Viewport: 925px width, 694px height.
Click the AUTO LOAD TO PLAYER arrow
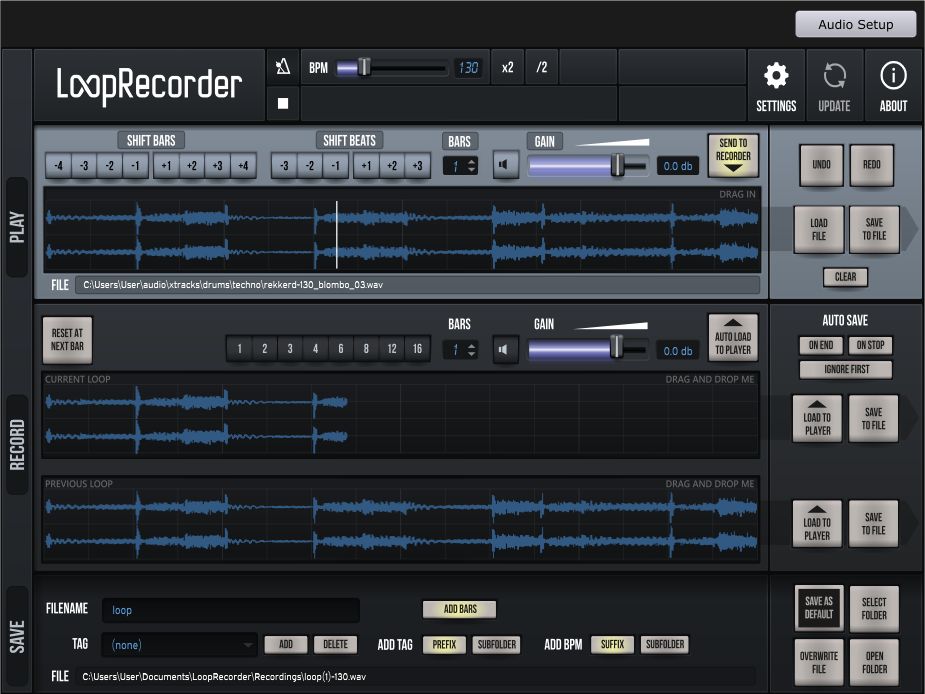point(733,337)
